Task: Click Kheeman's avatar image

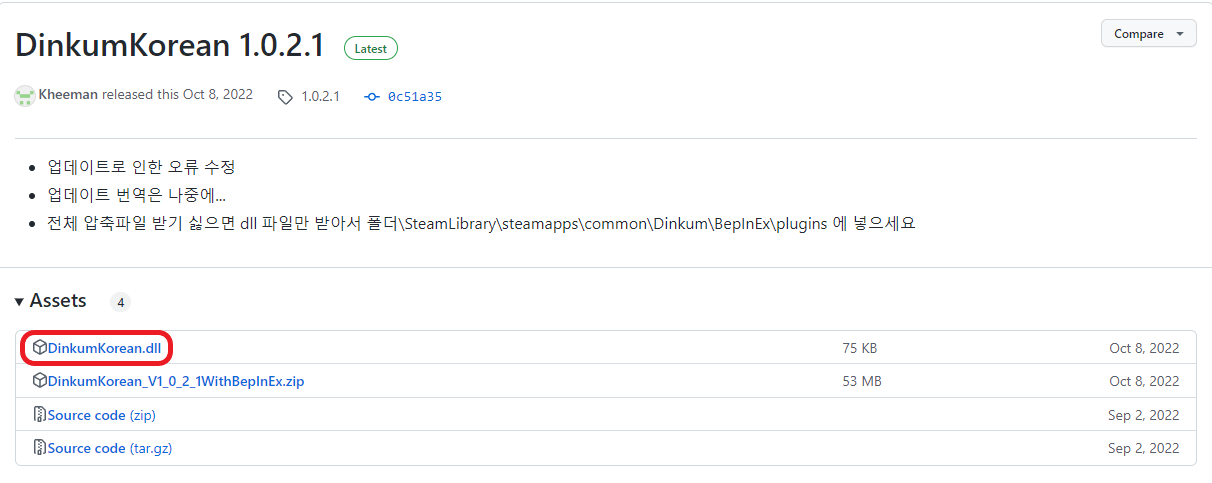Action: (x=25, y=96)
